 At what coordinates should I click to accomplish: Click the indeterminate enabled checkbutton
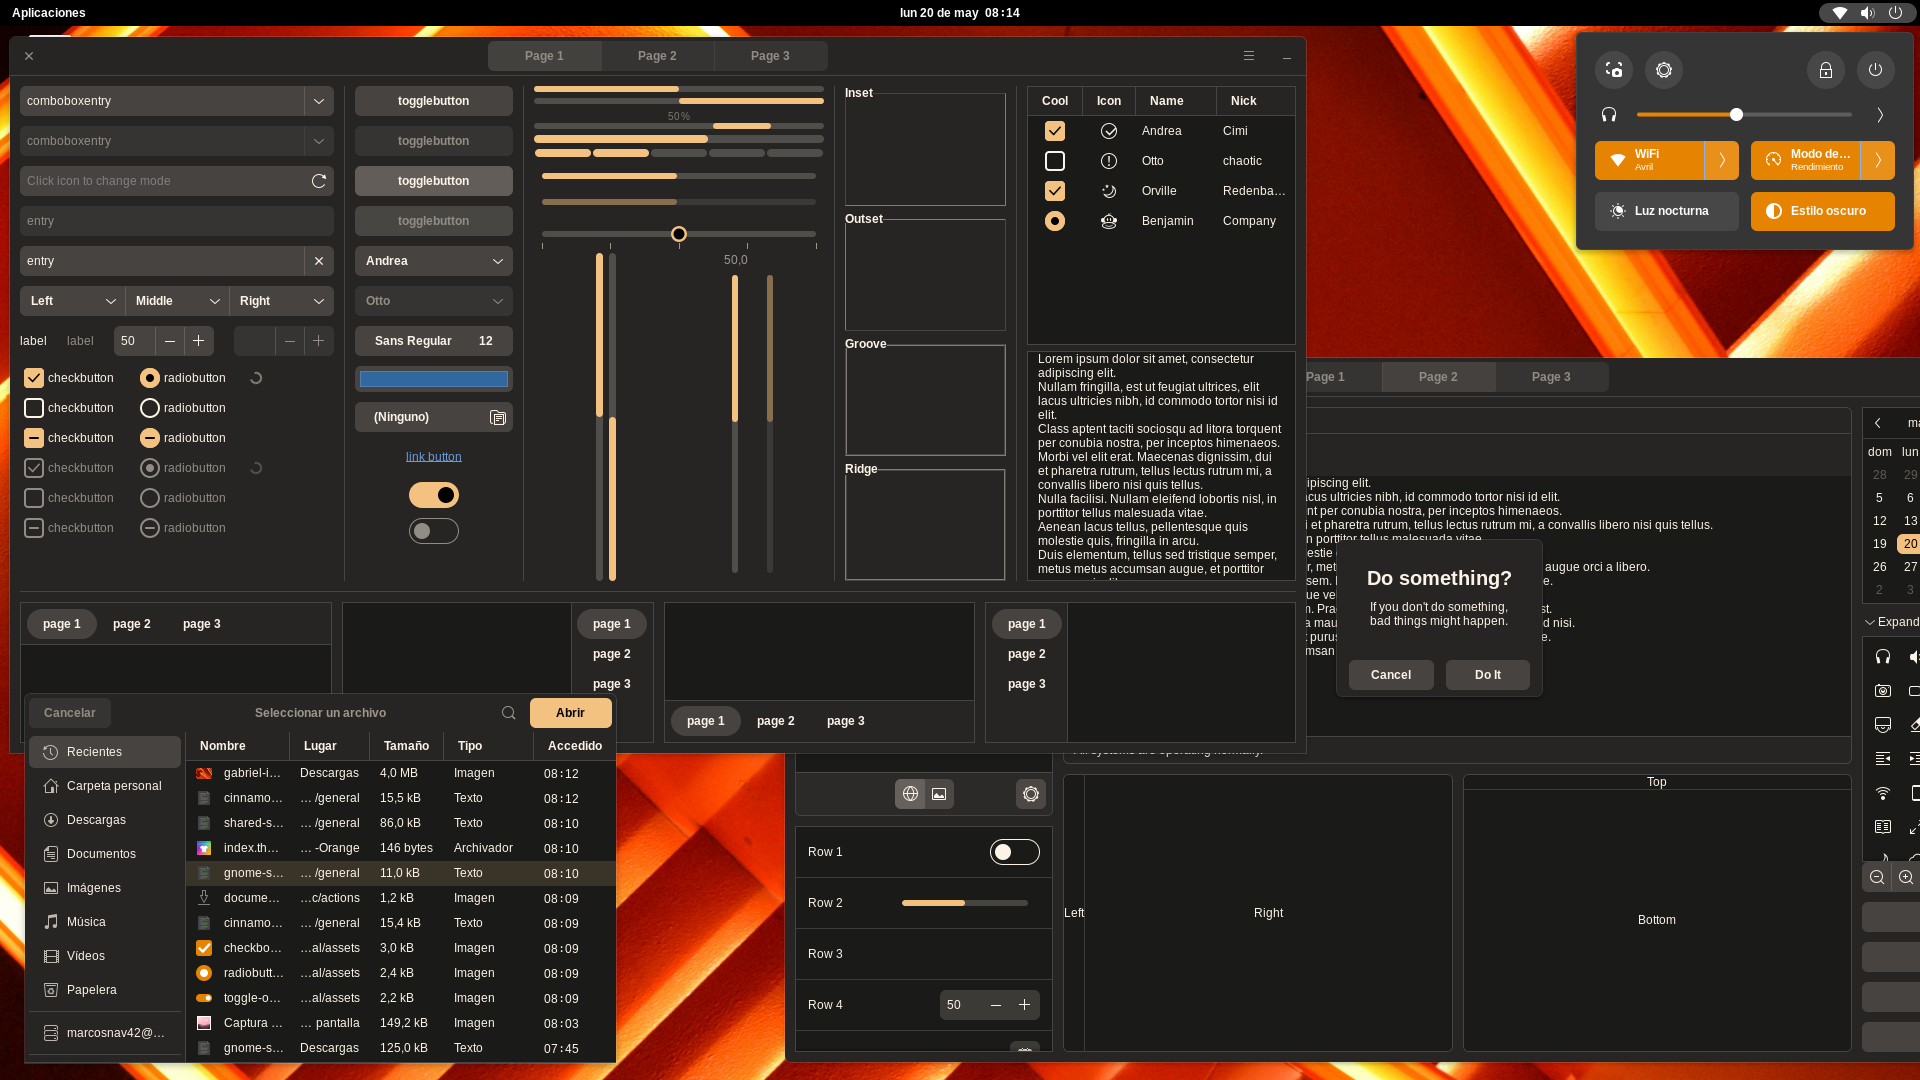pyautogui.click(x=34, y=438)
